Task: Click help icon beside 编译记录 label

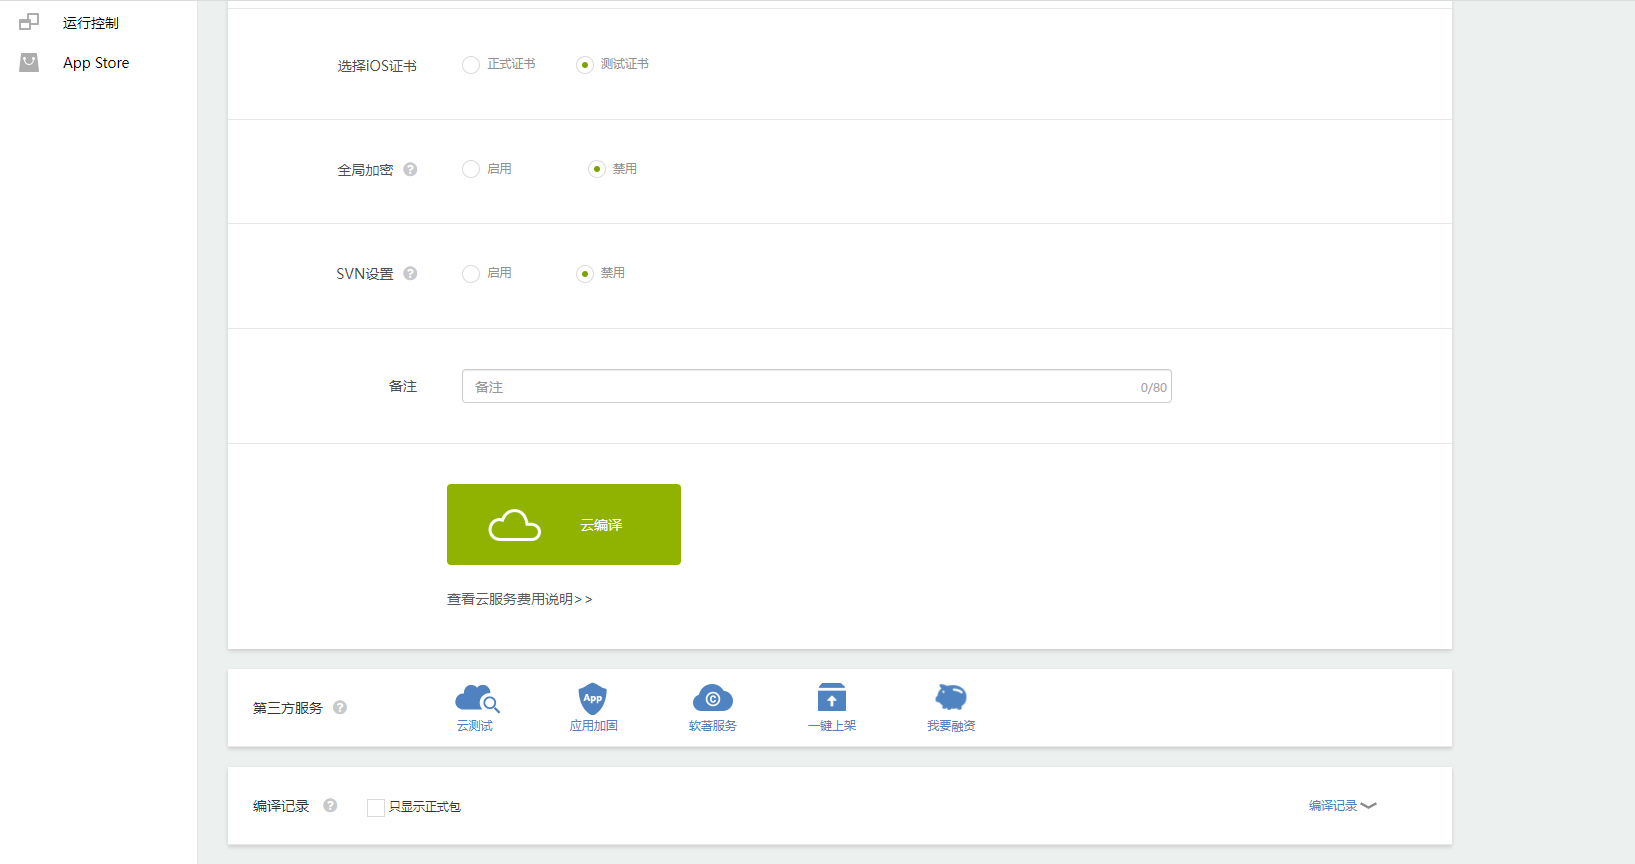Action: coord(330,805)
